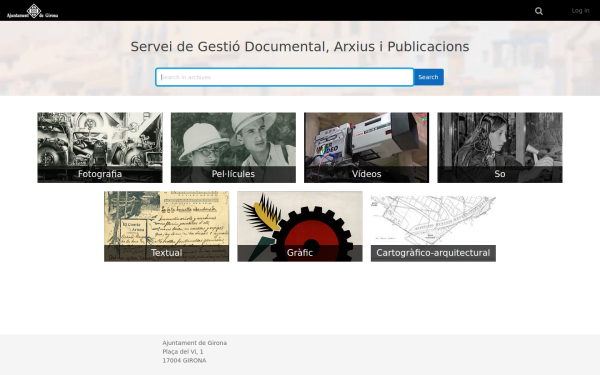The image size is (600, 375).
Task: Click the Log in link
Action: coord(580,11)
